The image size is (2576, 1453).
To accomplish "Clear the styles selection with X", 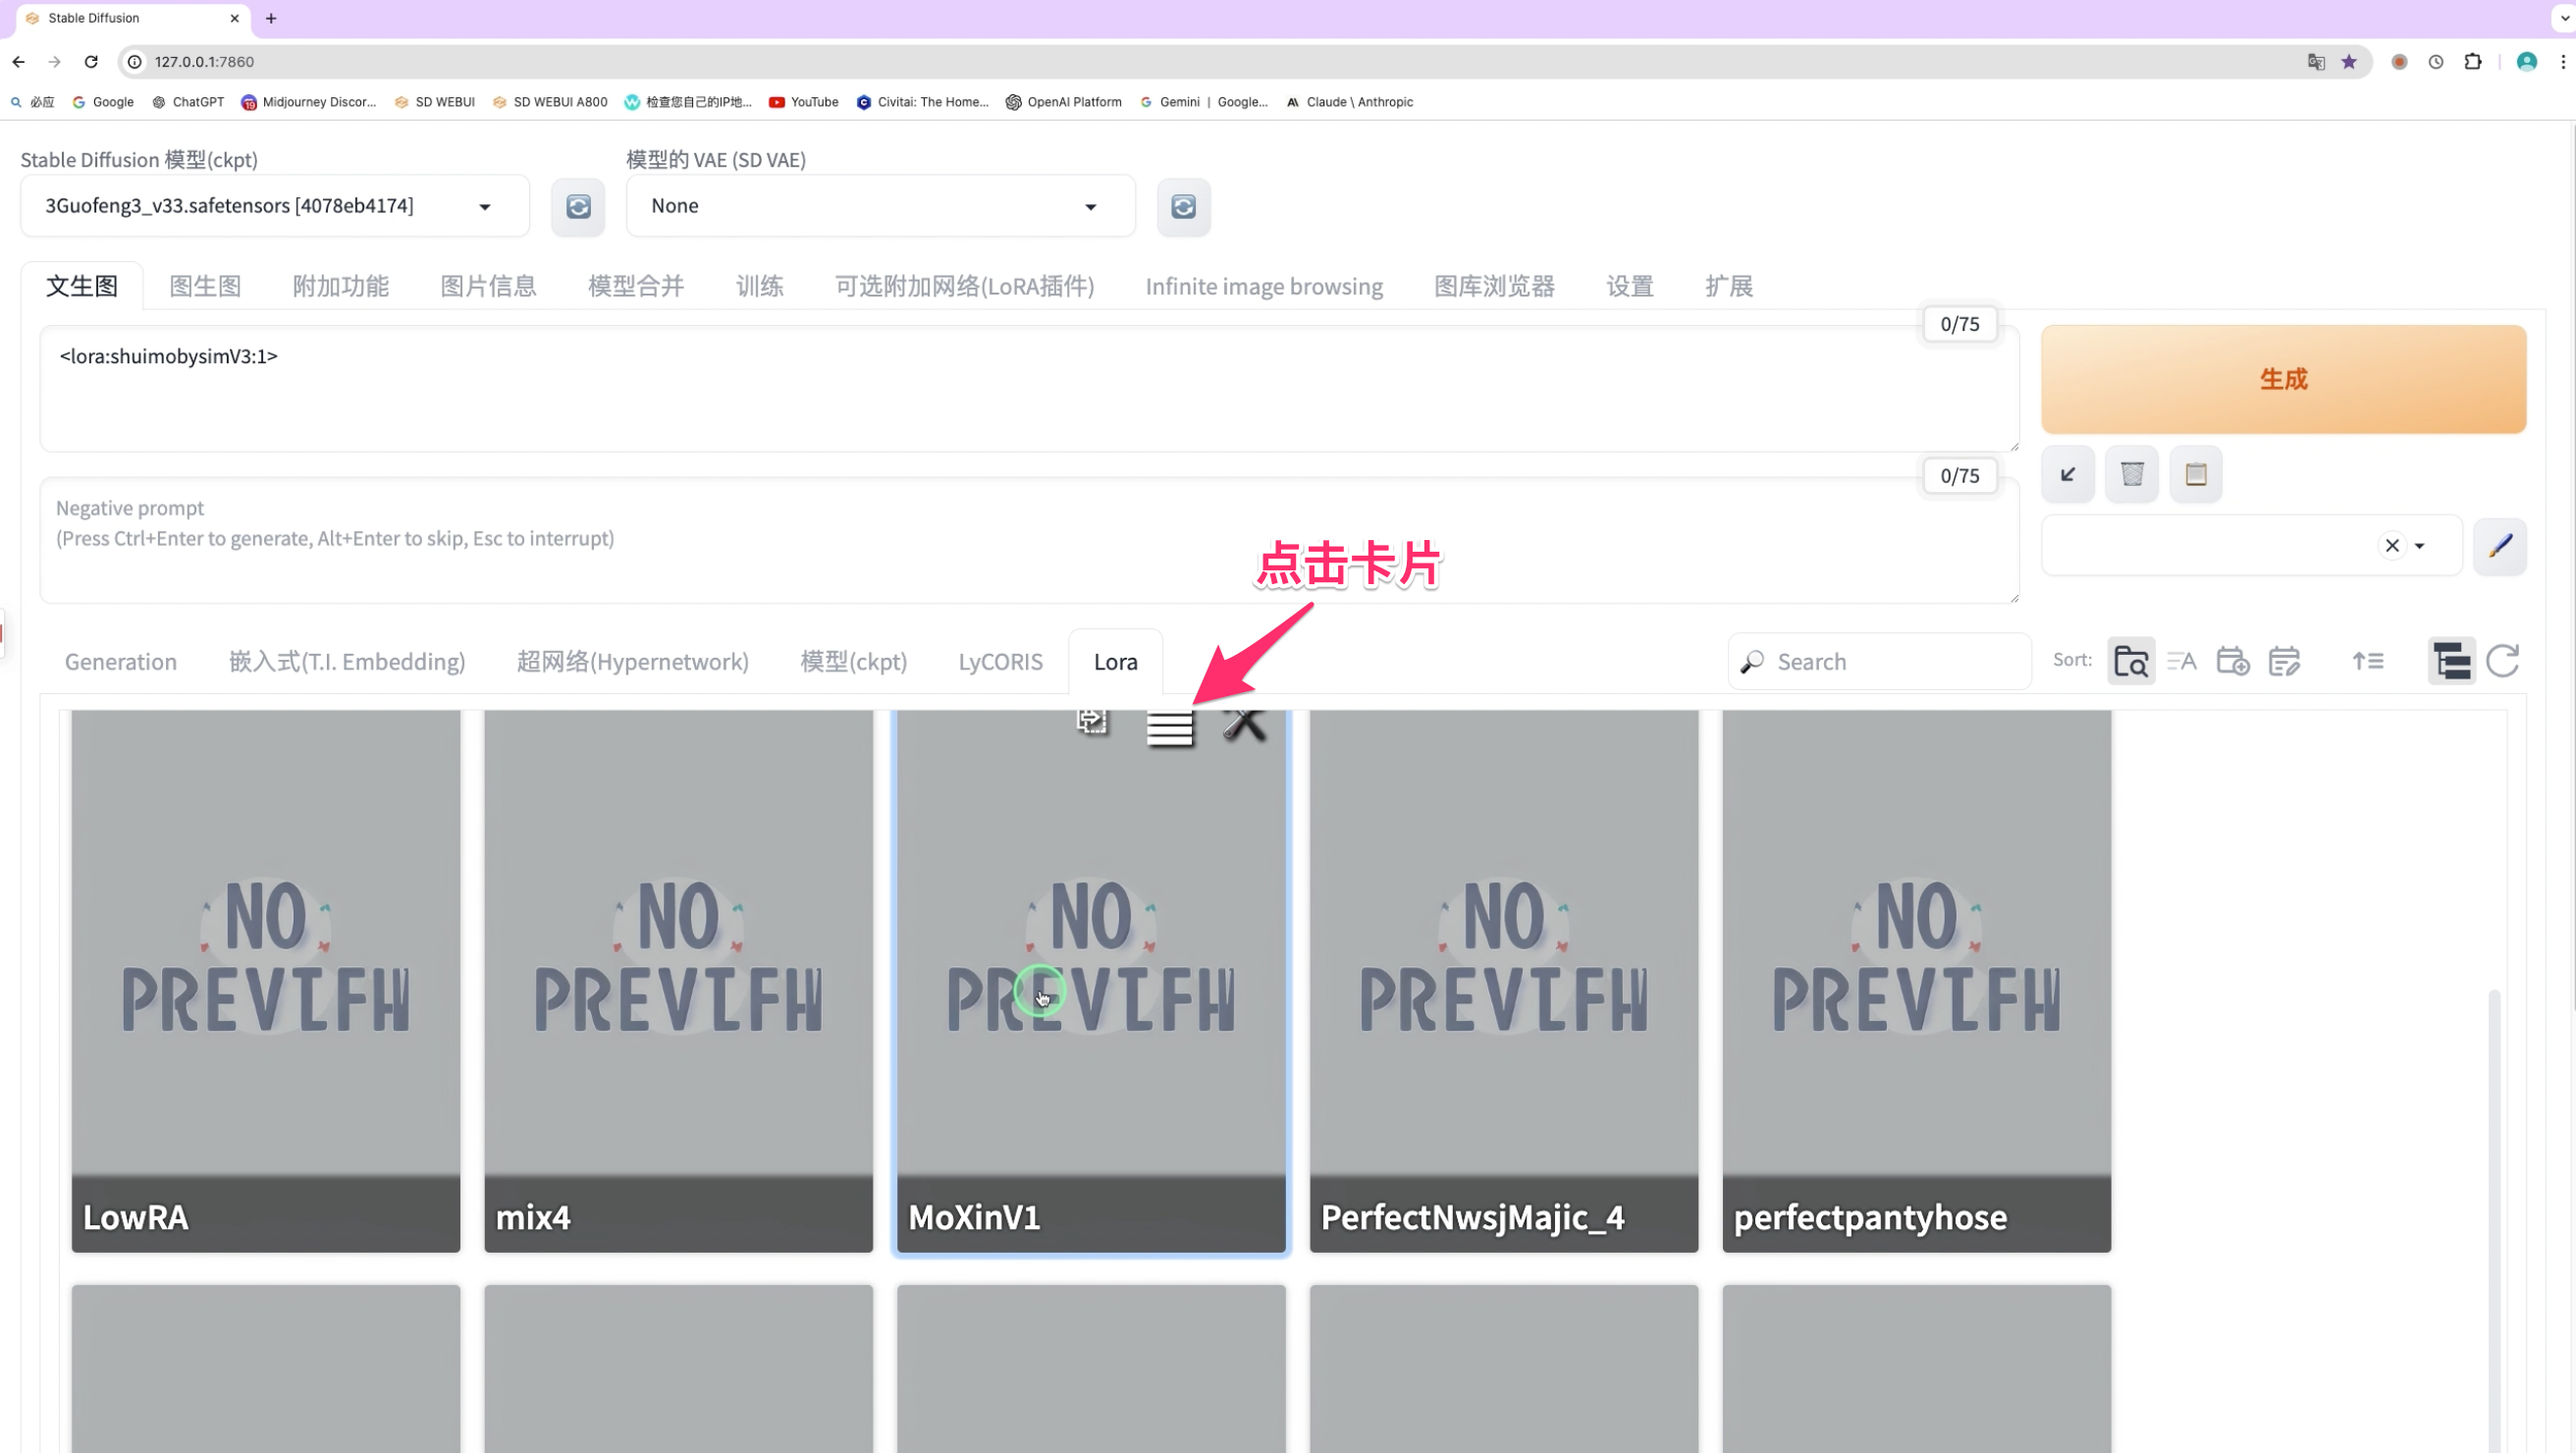I will click(2392, 546).
